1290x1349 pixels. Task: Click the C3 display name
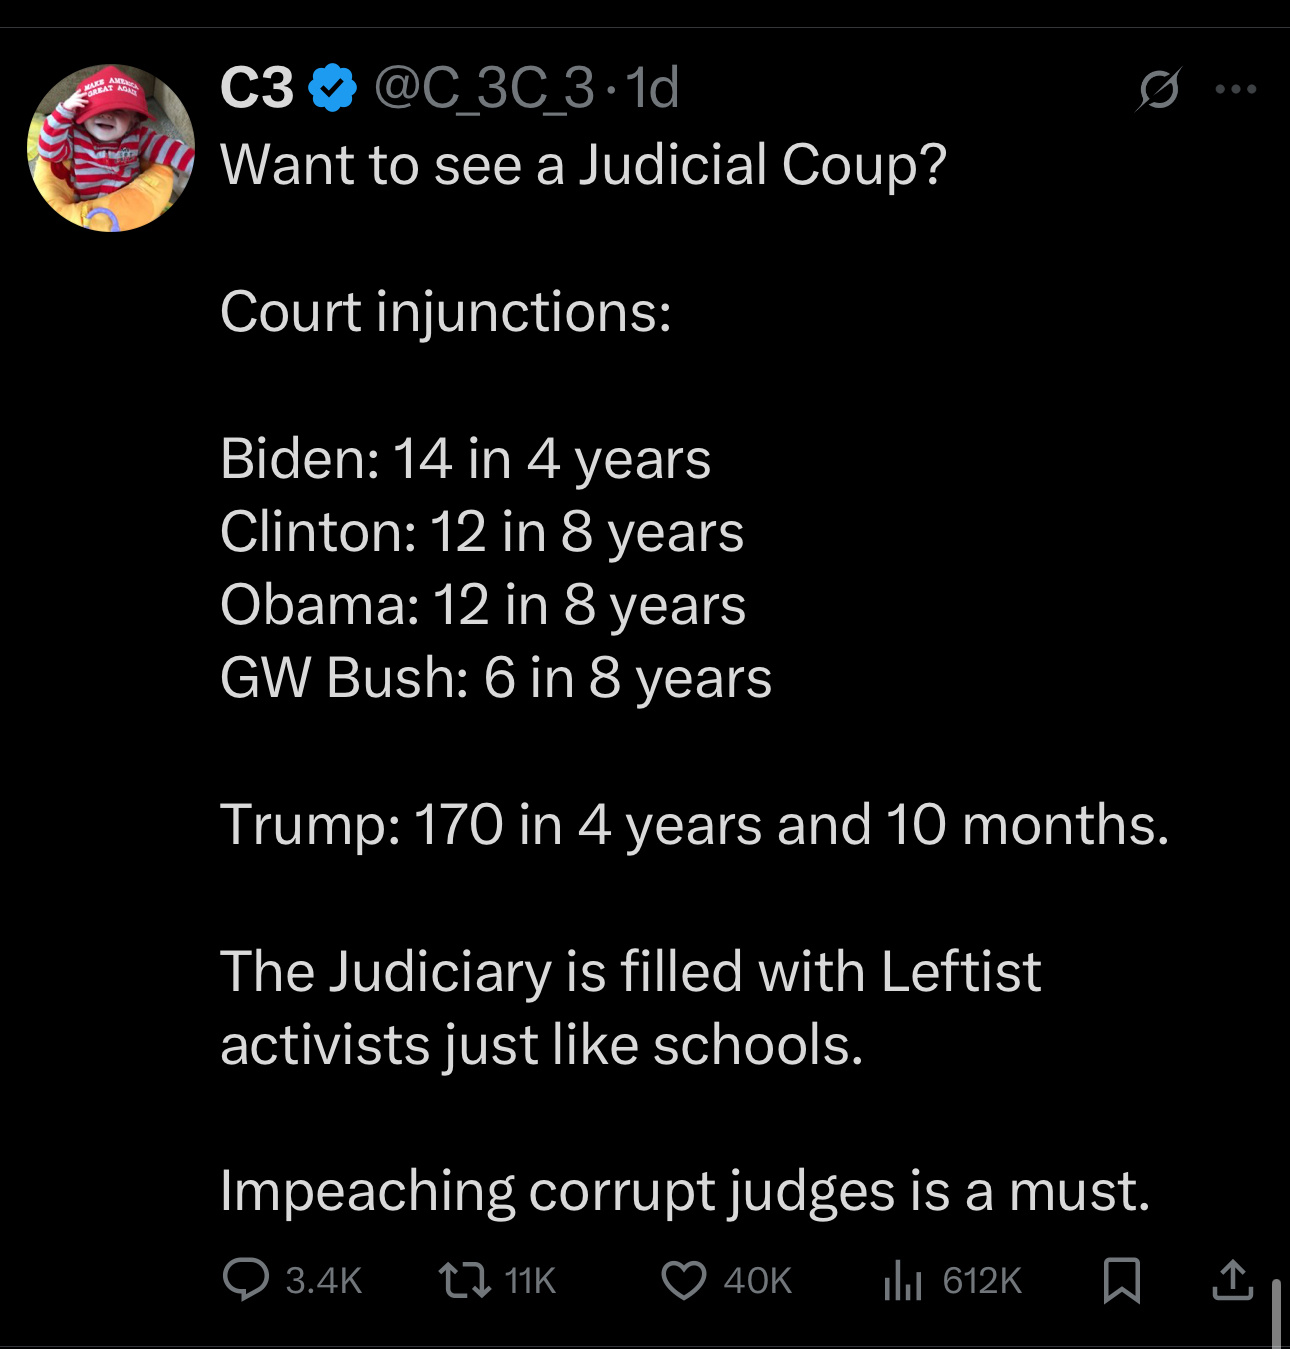click(x=256, y=88)
